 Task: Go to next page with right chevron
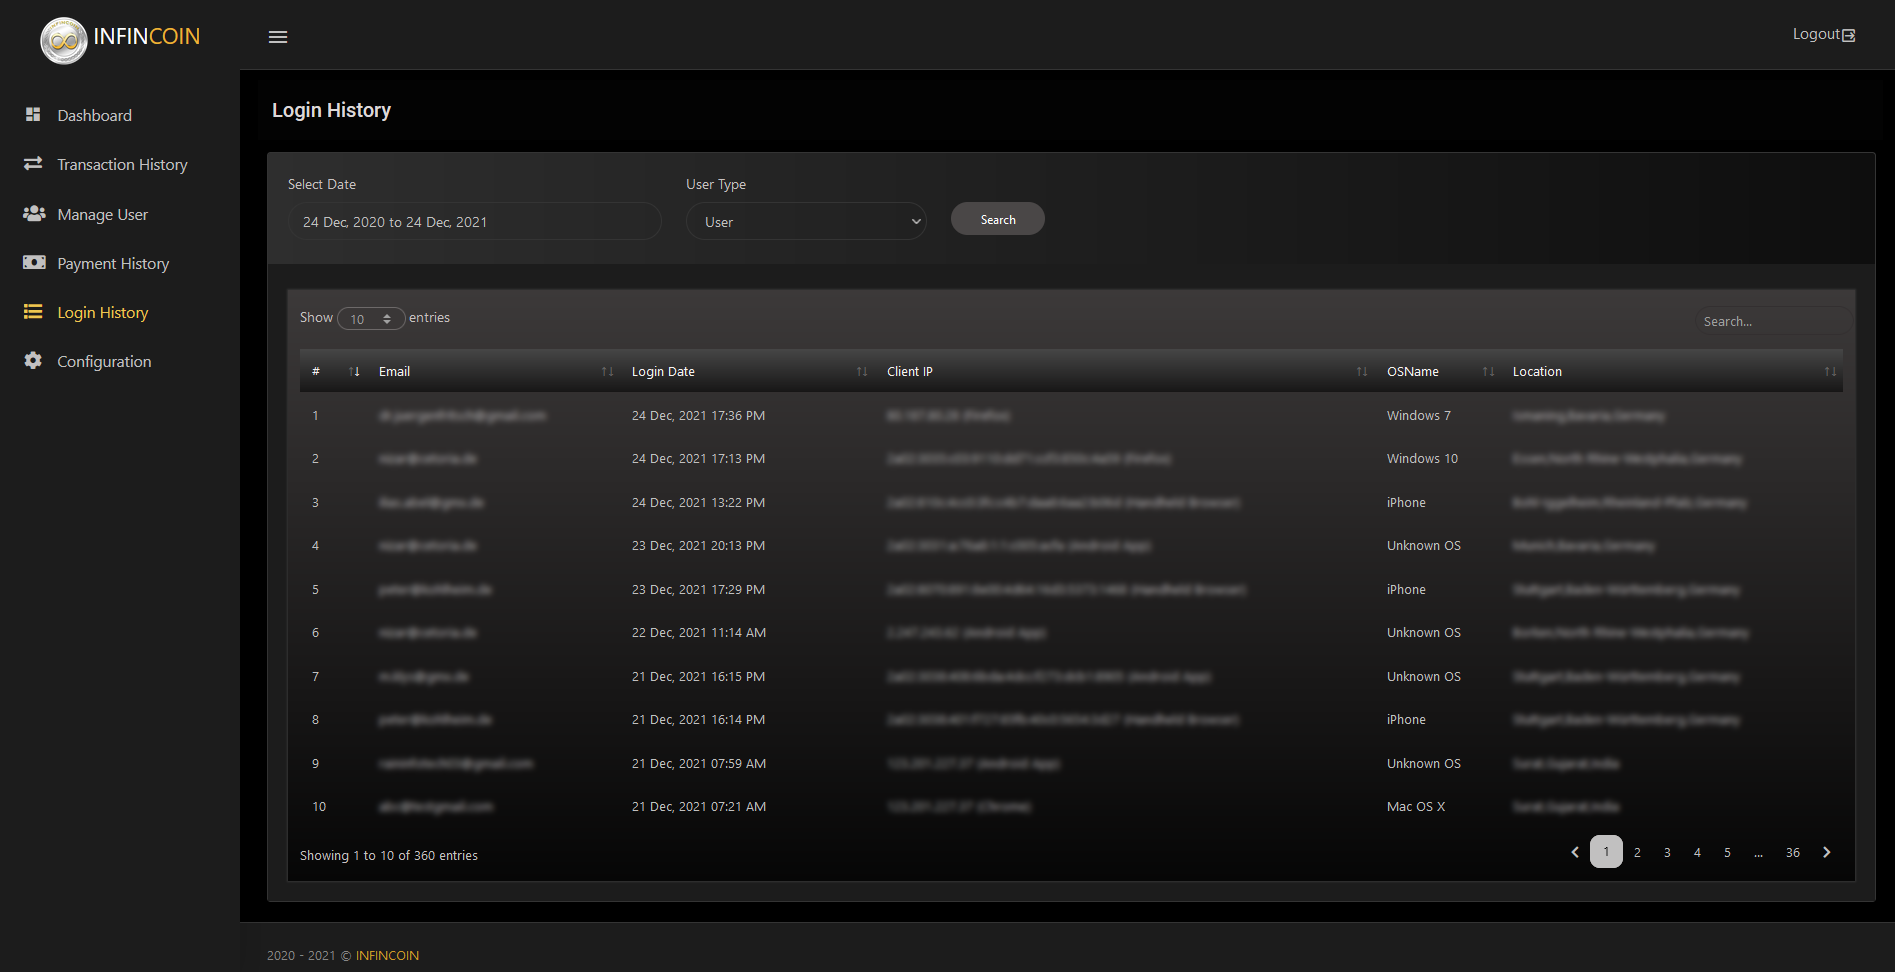coord(1826,853)
